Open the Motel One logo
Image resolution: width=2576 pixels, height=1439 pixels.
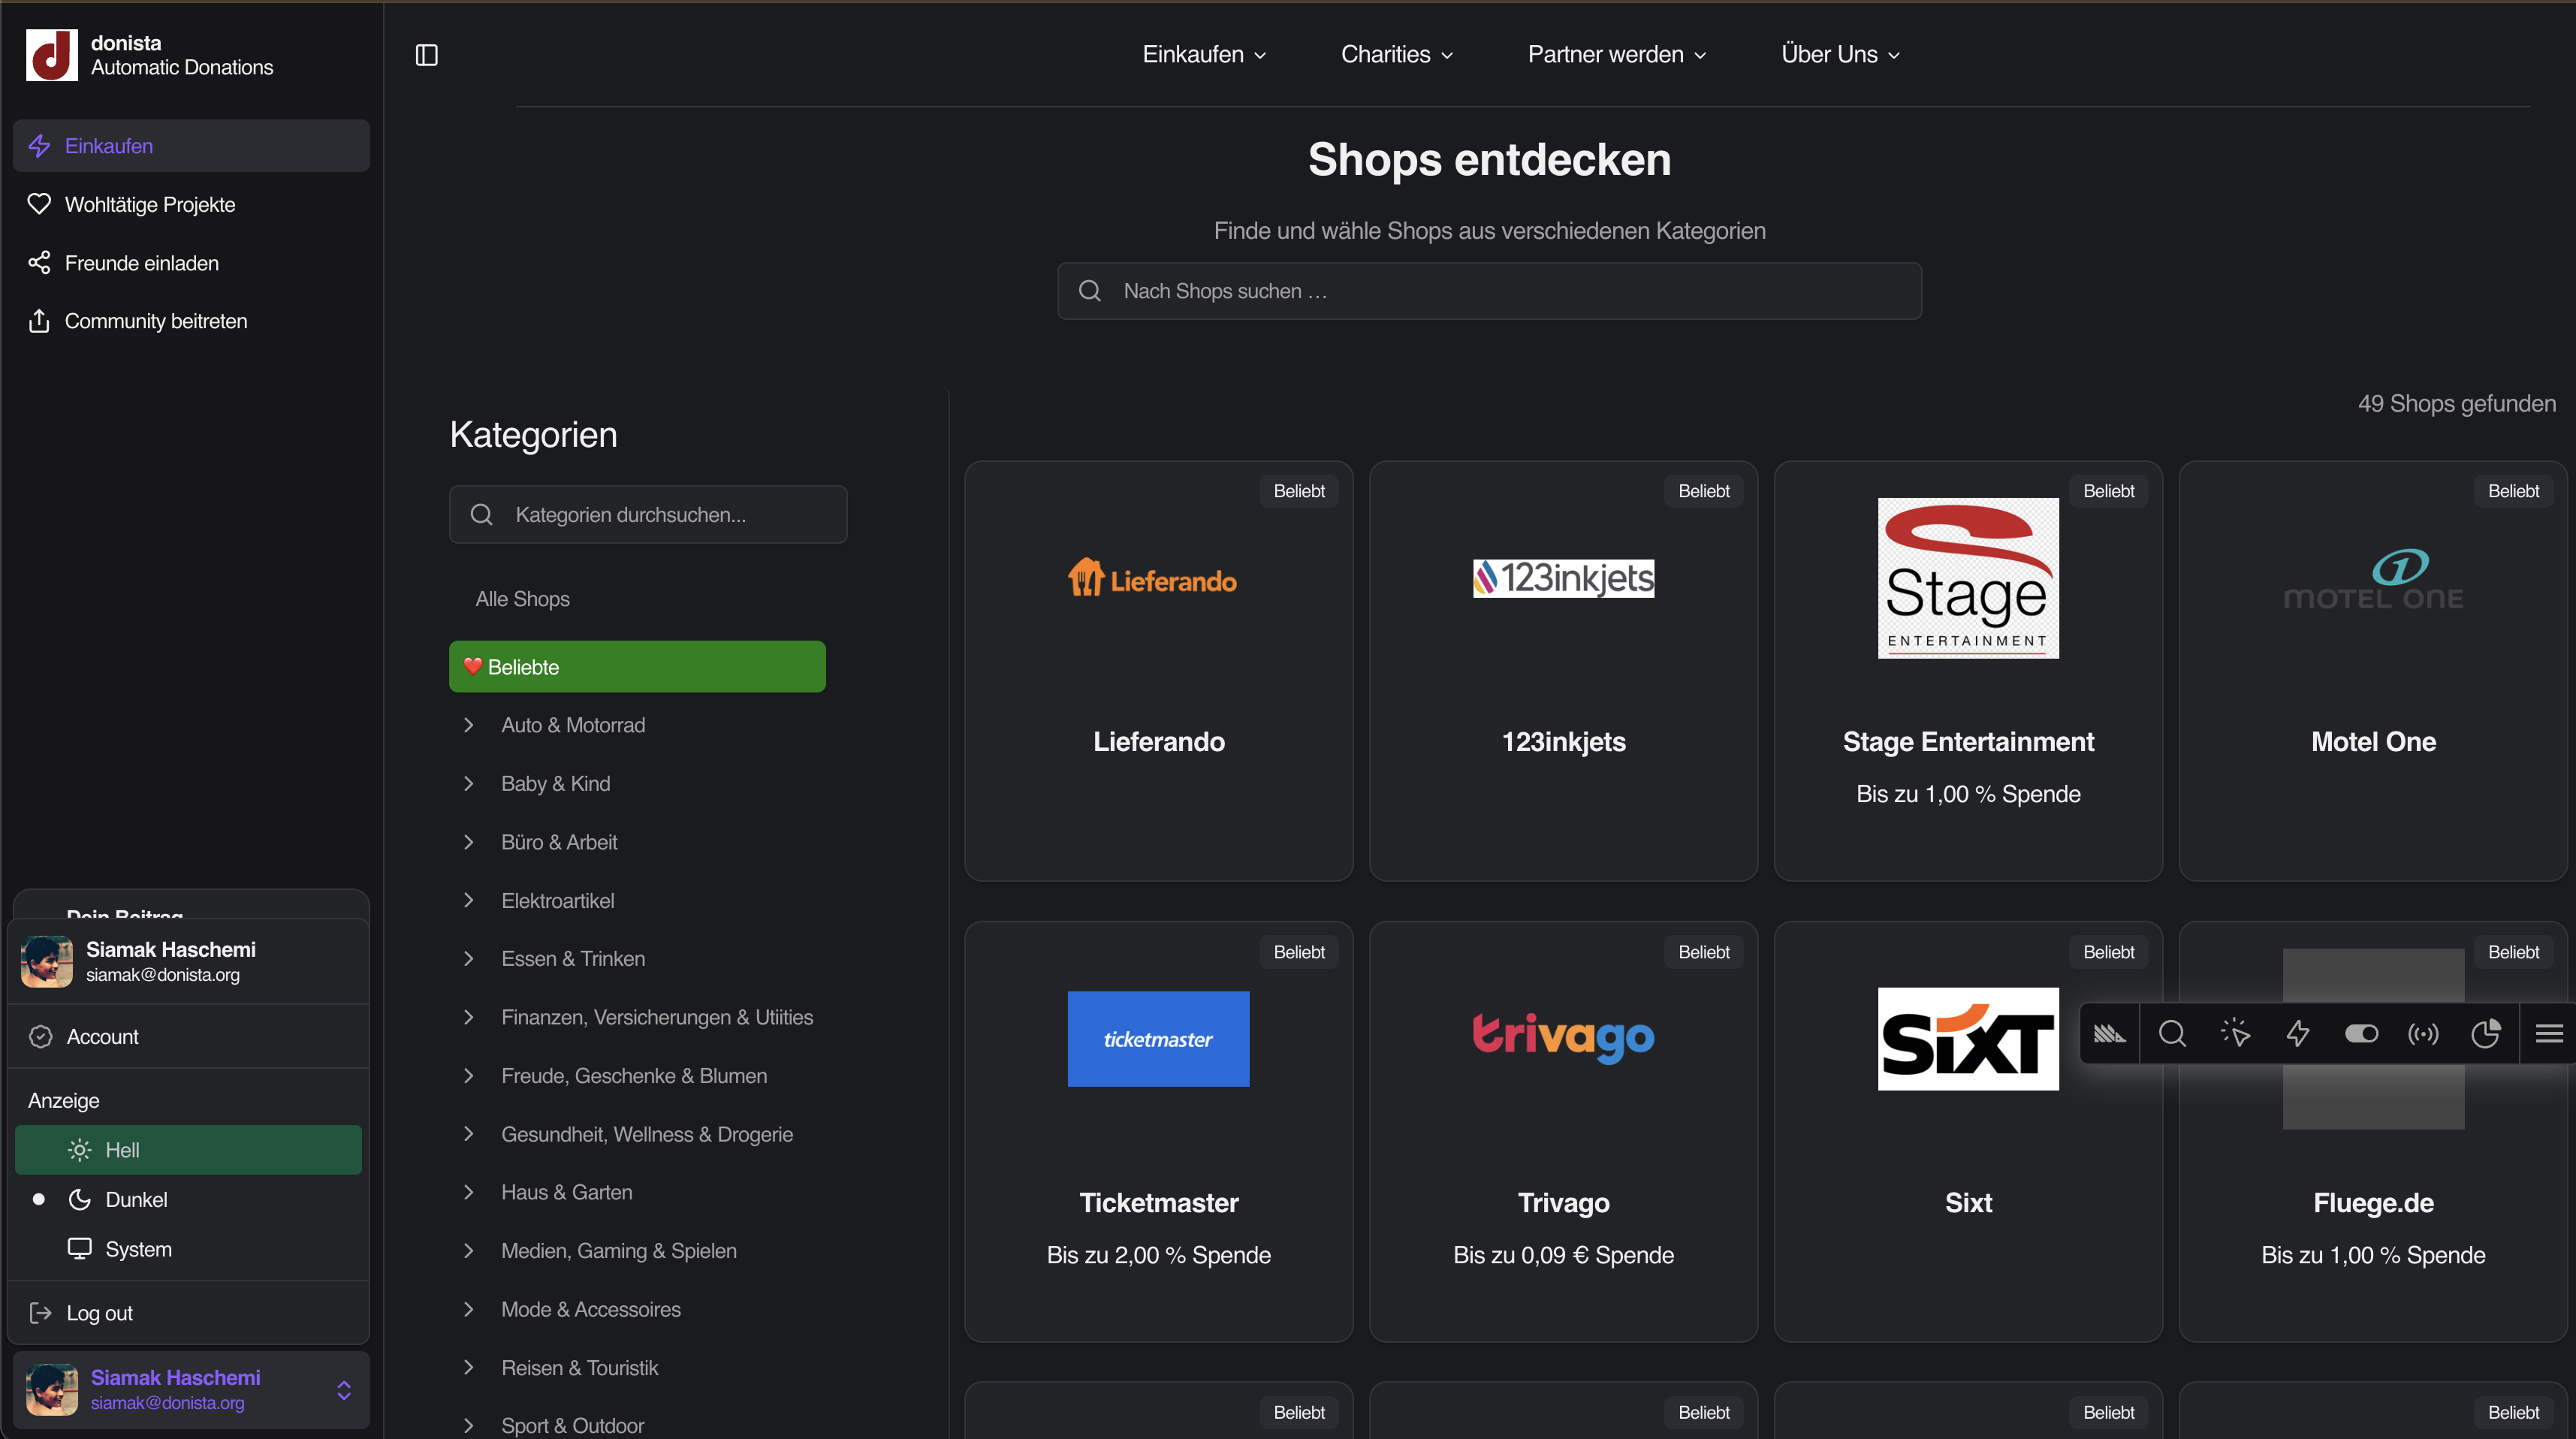click(2373, 579)
